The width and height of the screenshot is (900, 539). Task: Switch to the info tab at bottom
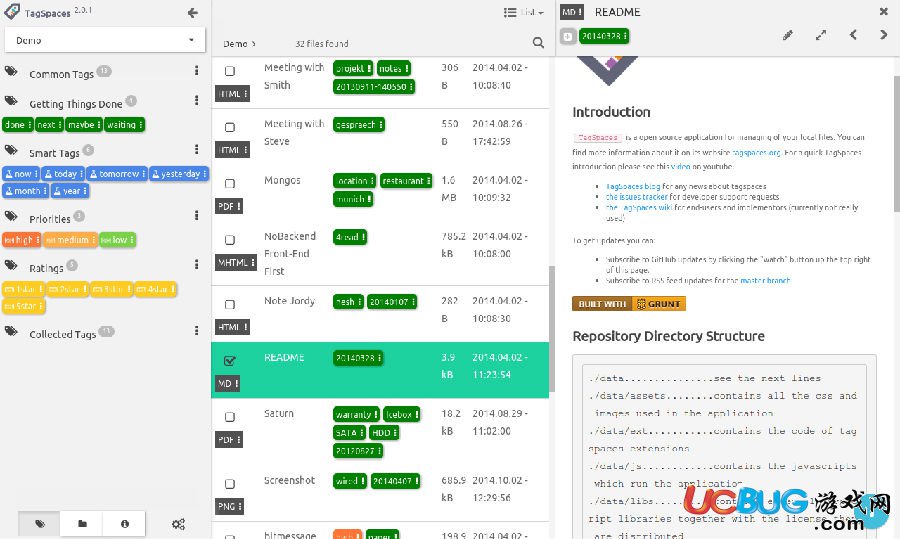125,524
